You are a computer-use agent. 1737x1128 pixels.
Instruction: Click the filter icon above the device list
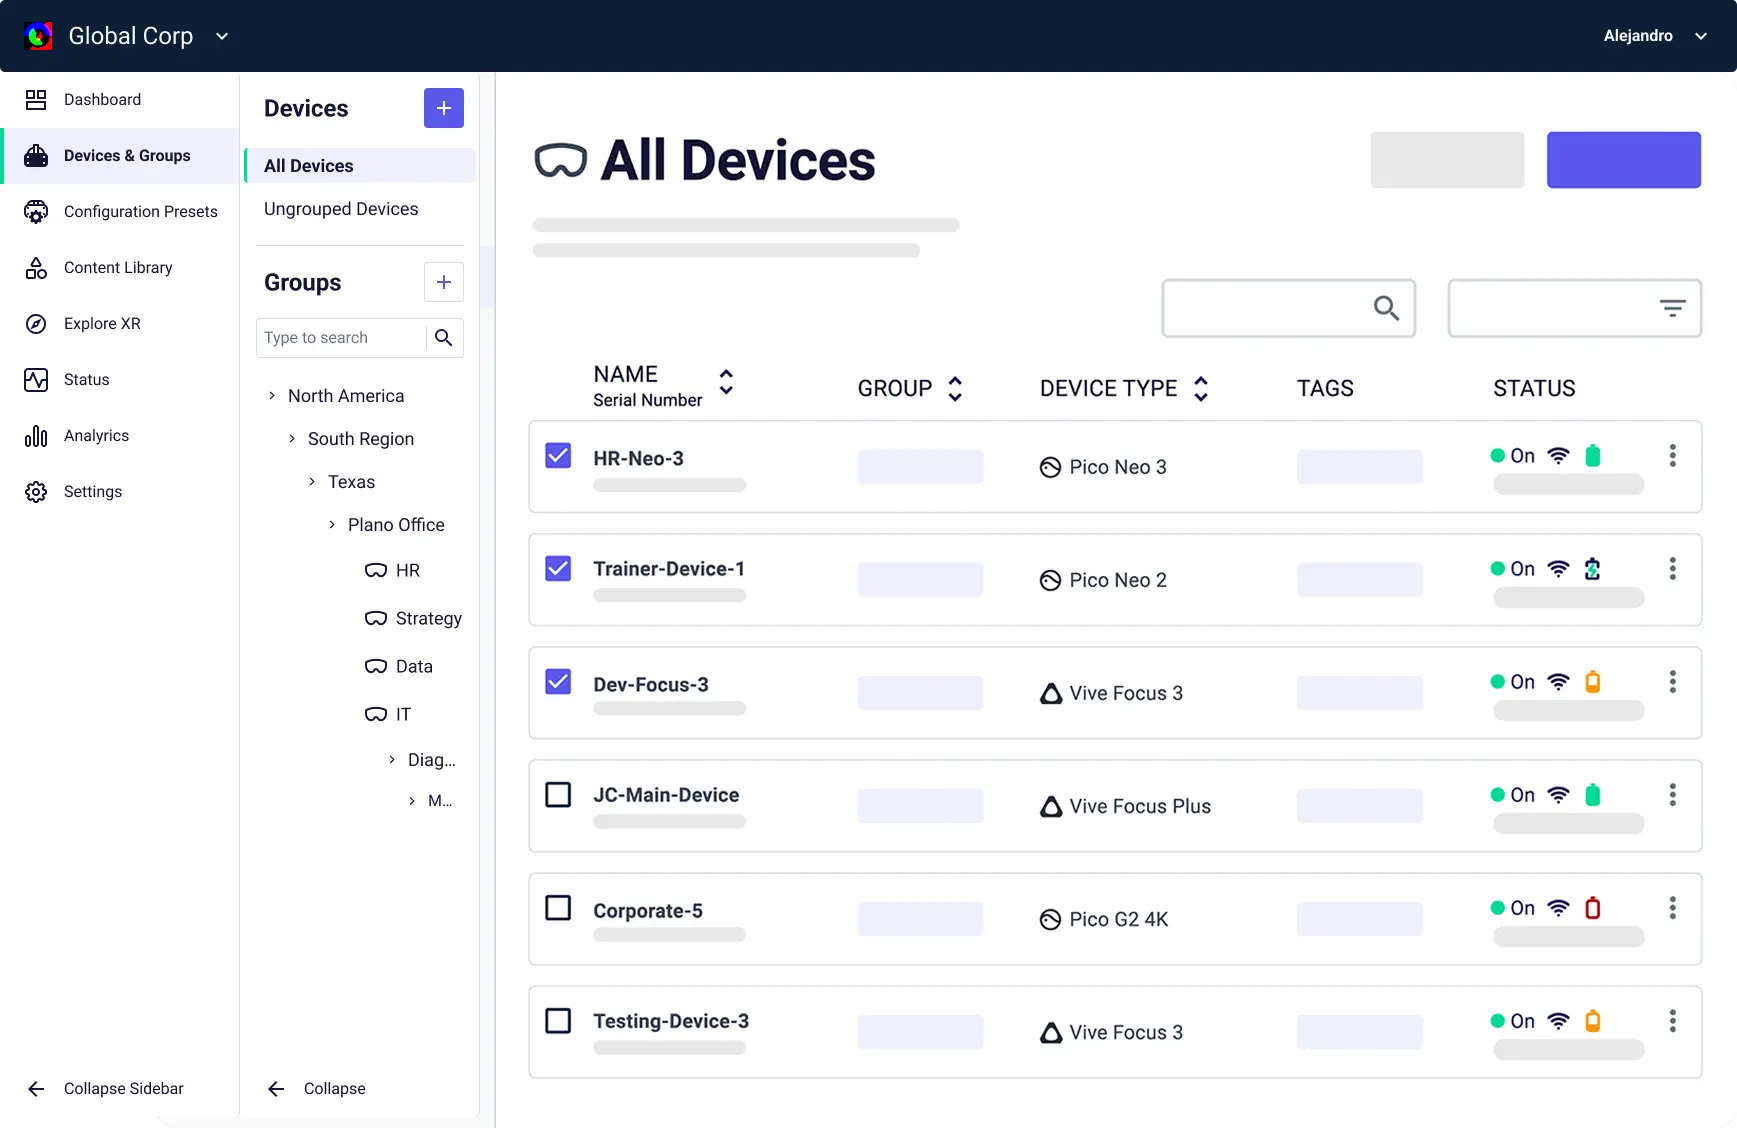click(1672, 308)
